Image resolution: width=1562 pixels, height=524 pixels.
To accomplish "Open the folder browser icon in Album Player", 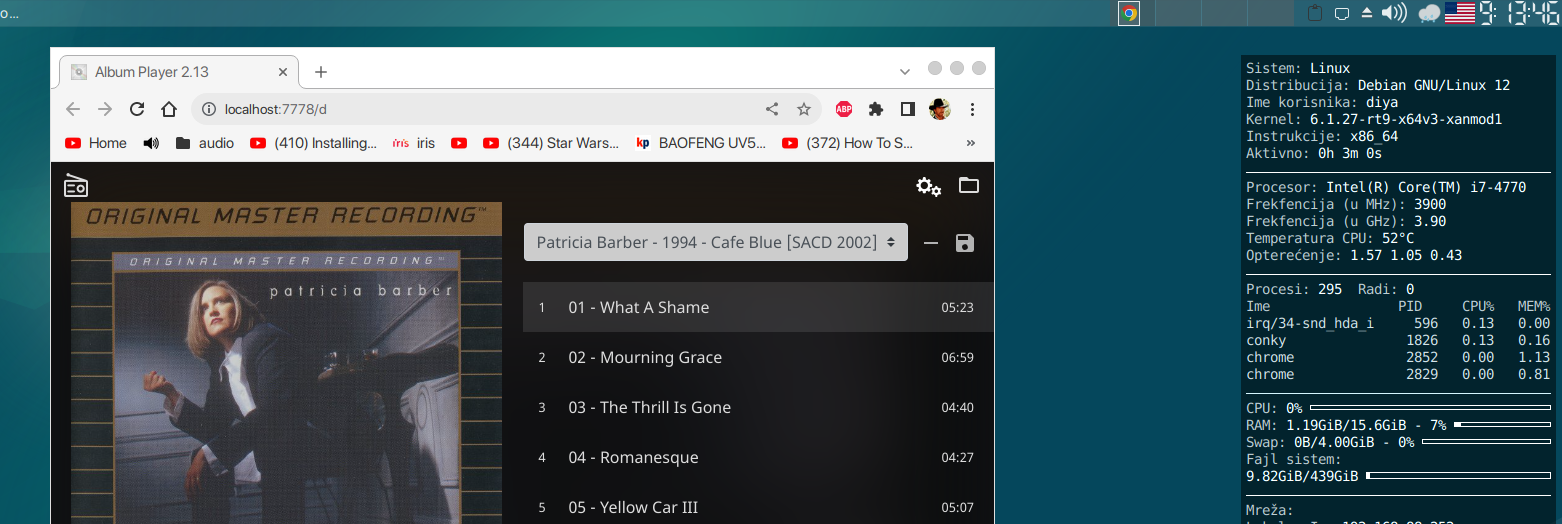I will [968, 185].
